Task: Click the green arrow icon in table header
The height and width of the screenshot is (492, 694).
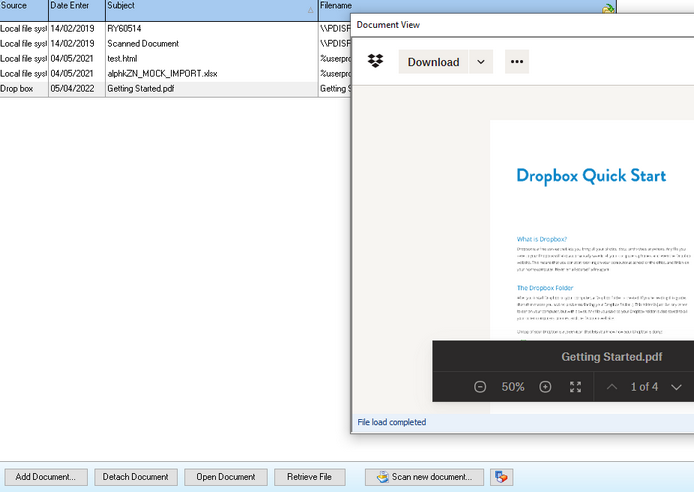Action: (x=608, y=8)
